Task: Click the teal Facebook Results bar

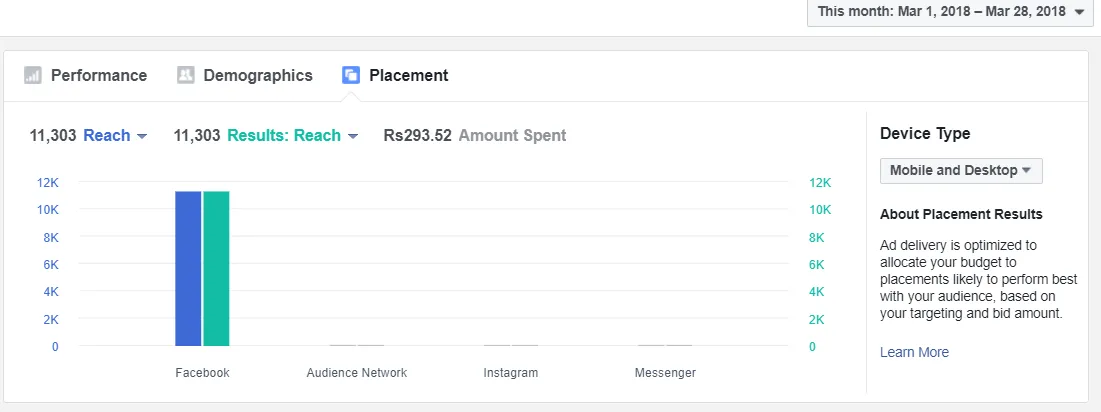Action: pos(216,268)
